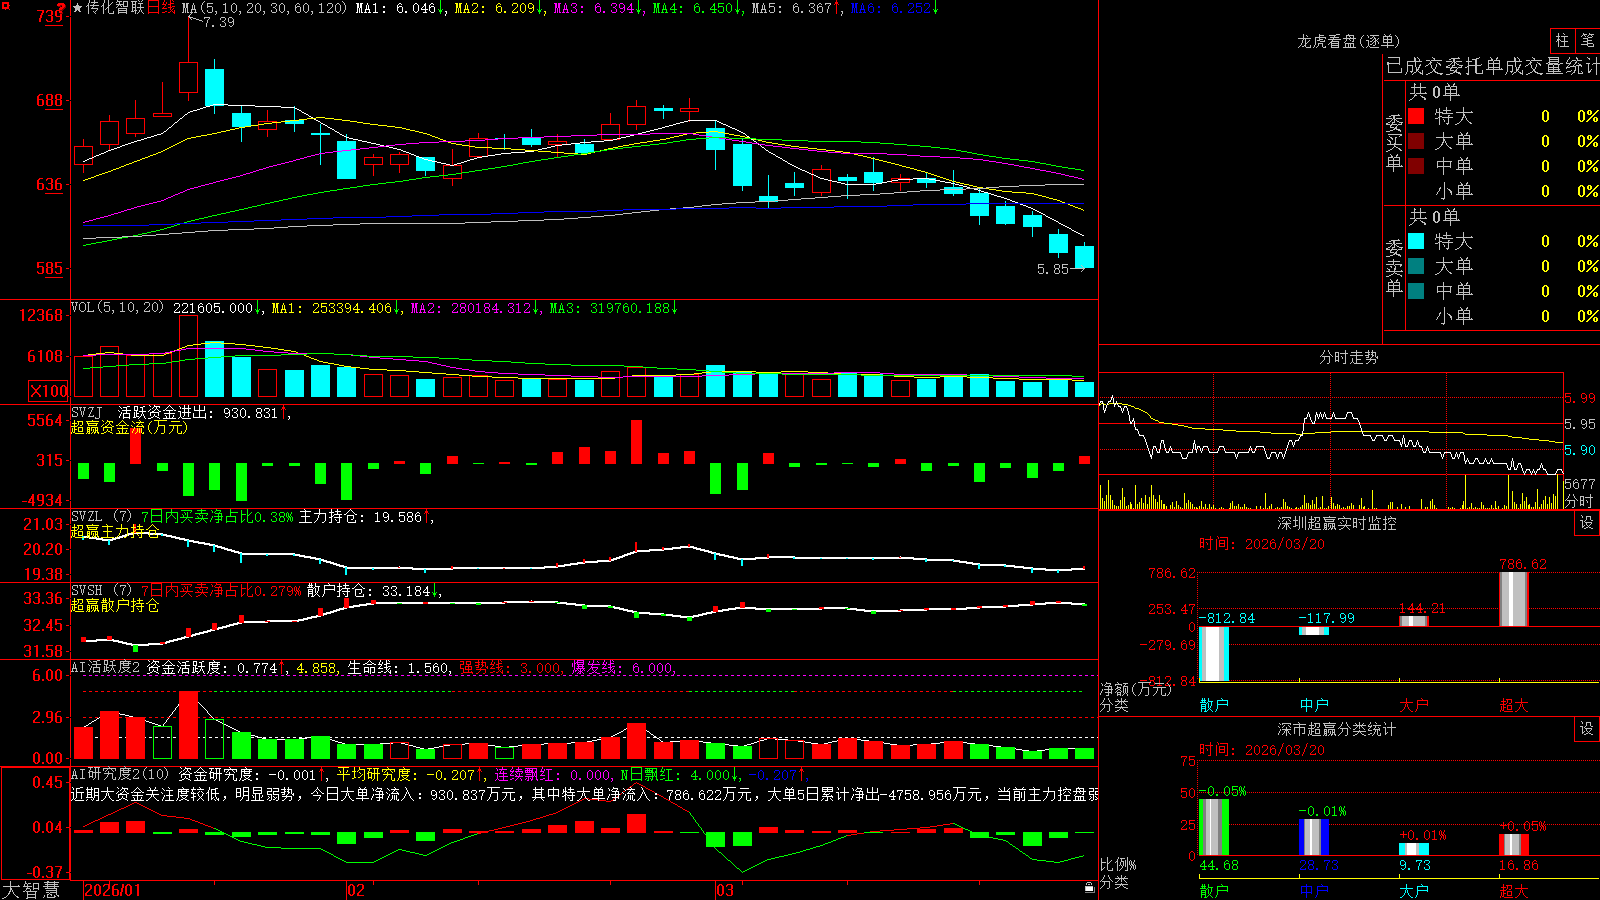
Task: Click the 03 month marker on timeline
Action: click(x=724, y=890)
